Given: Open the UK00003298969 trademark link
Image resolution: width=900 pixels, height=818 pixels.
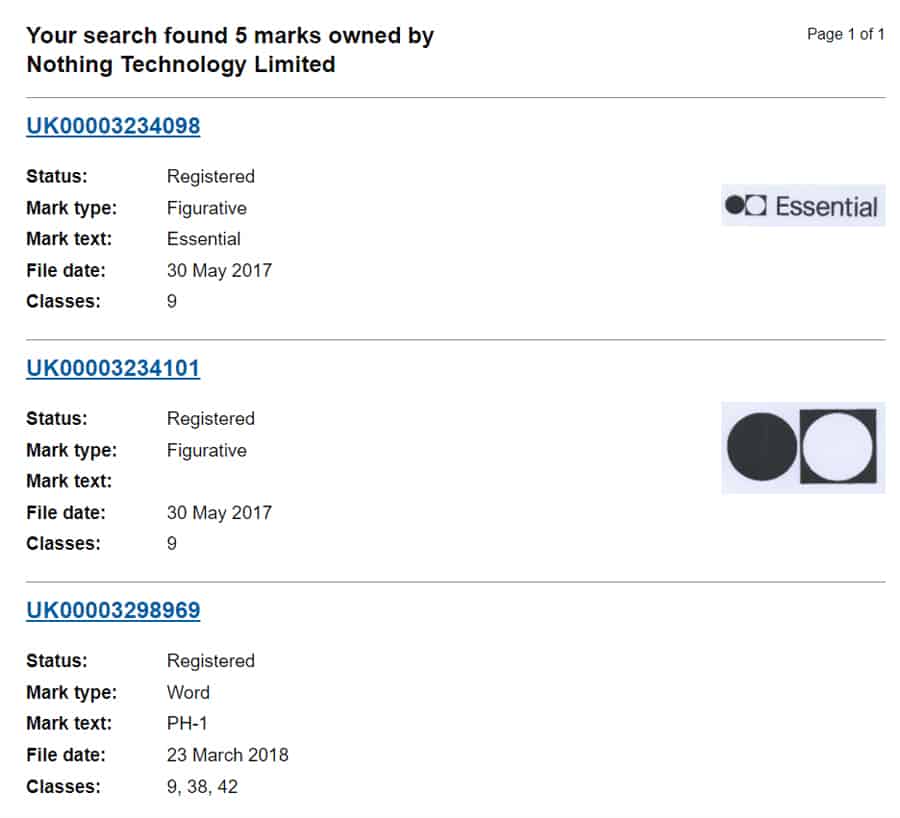Looking at the screenshot, I should point(113,610).
